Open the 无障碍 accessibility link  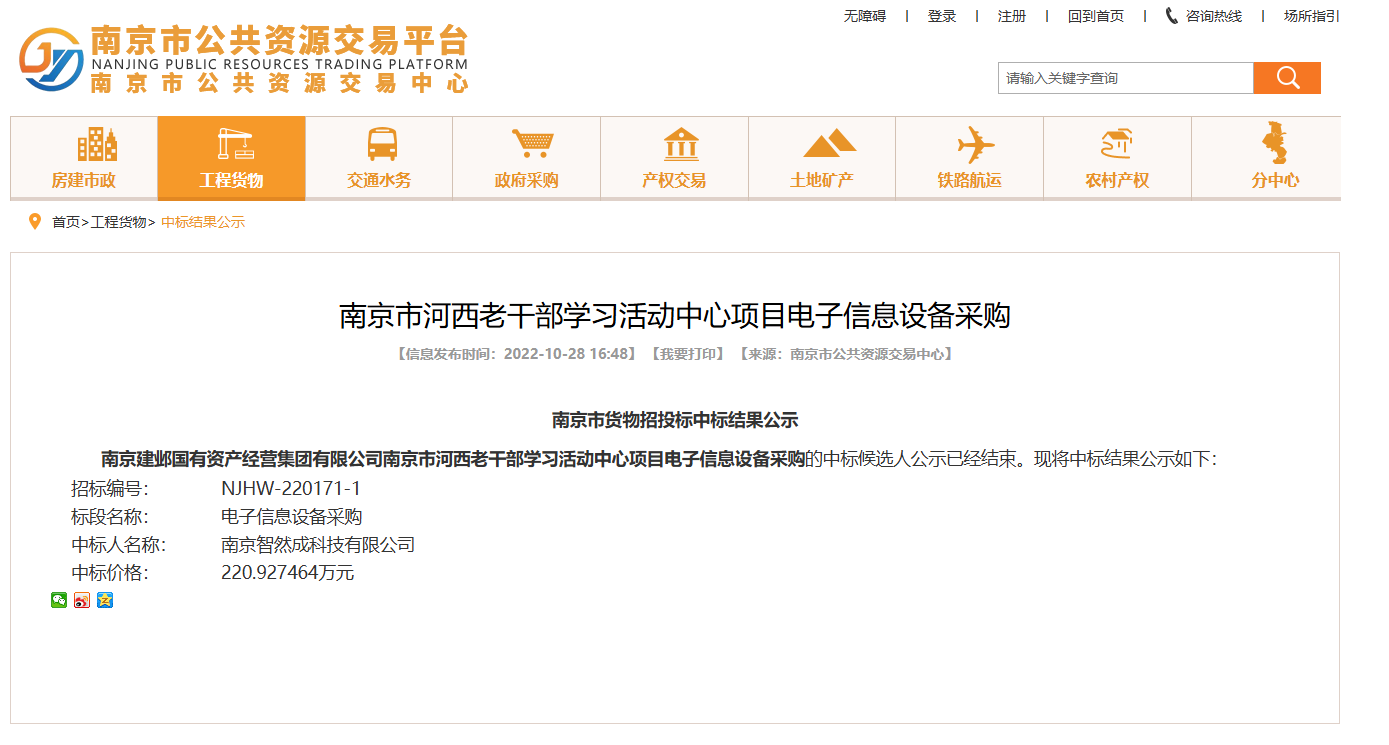(x=865, y=16)
